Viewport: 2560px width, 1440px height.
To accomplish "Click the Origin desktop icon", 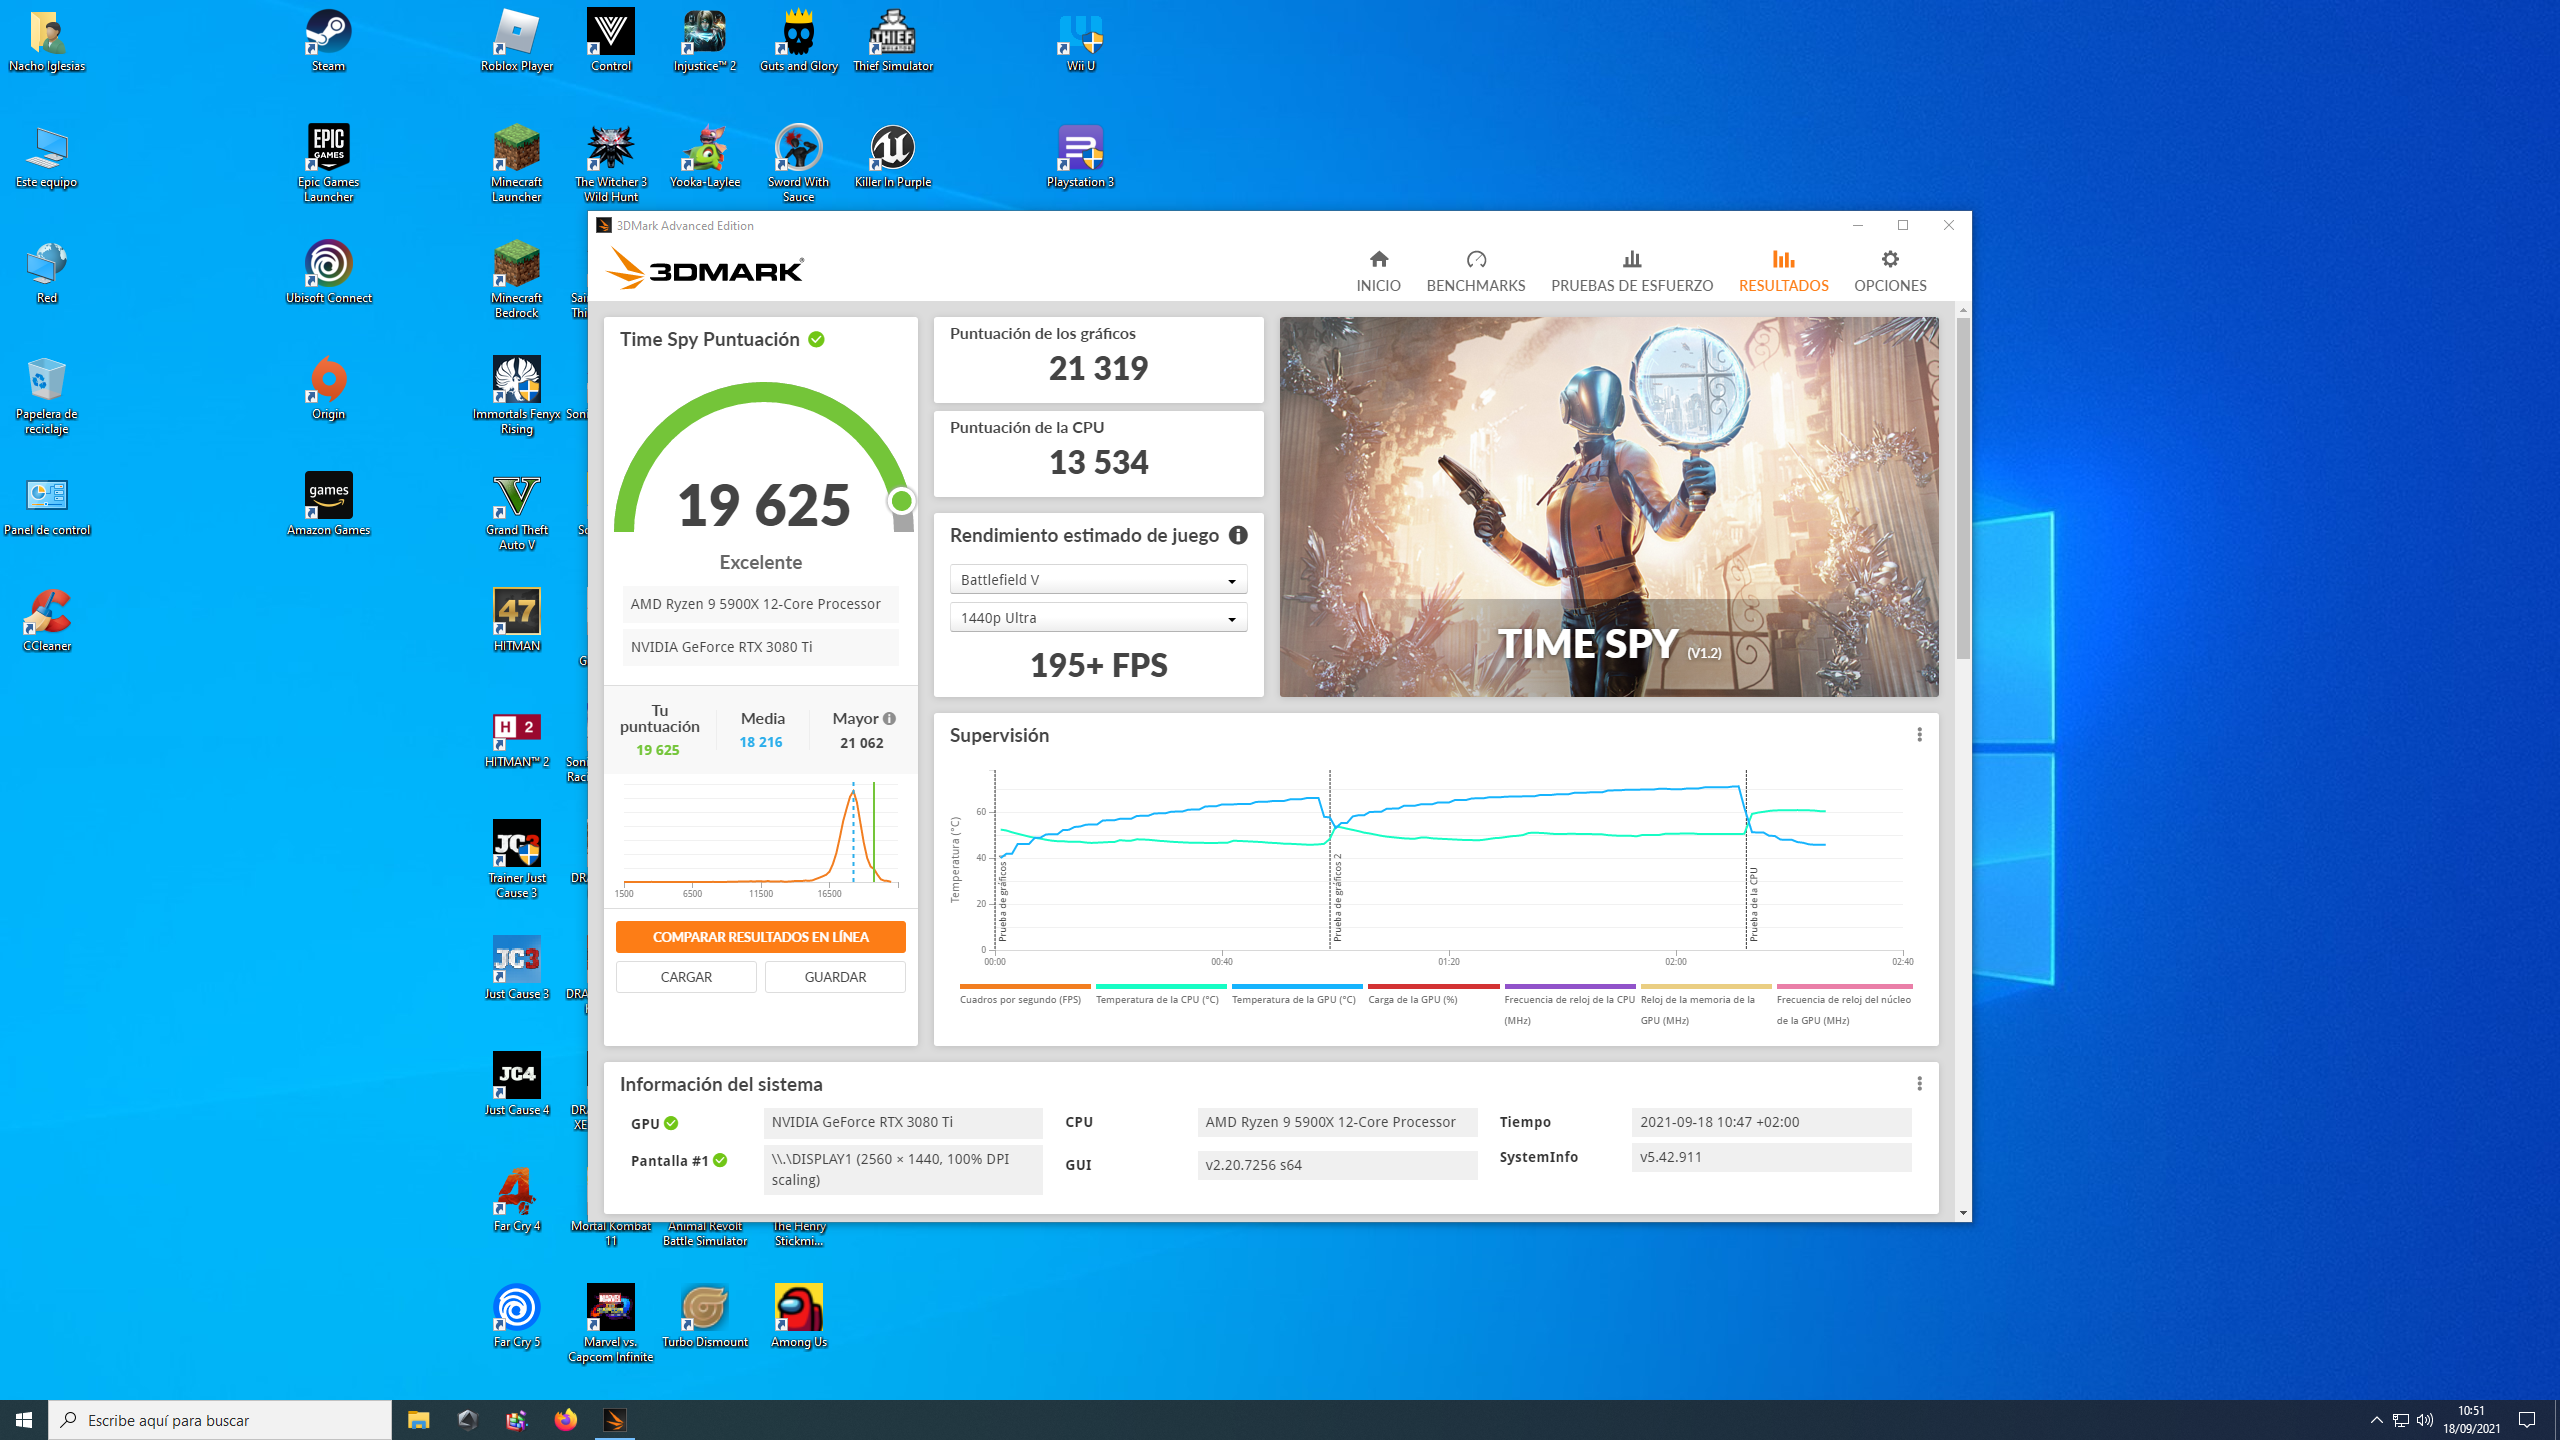I will (x=328, y=388).
